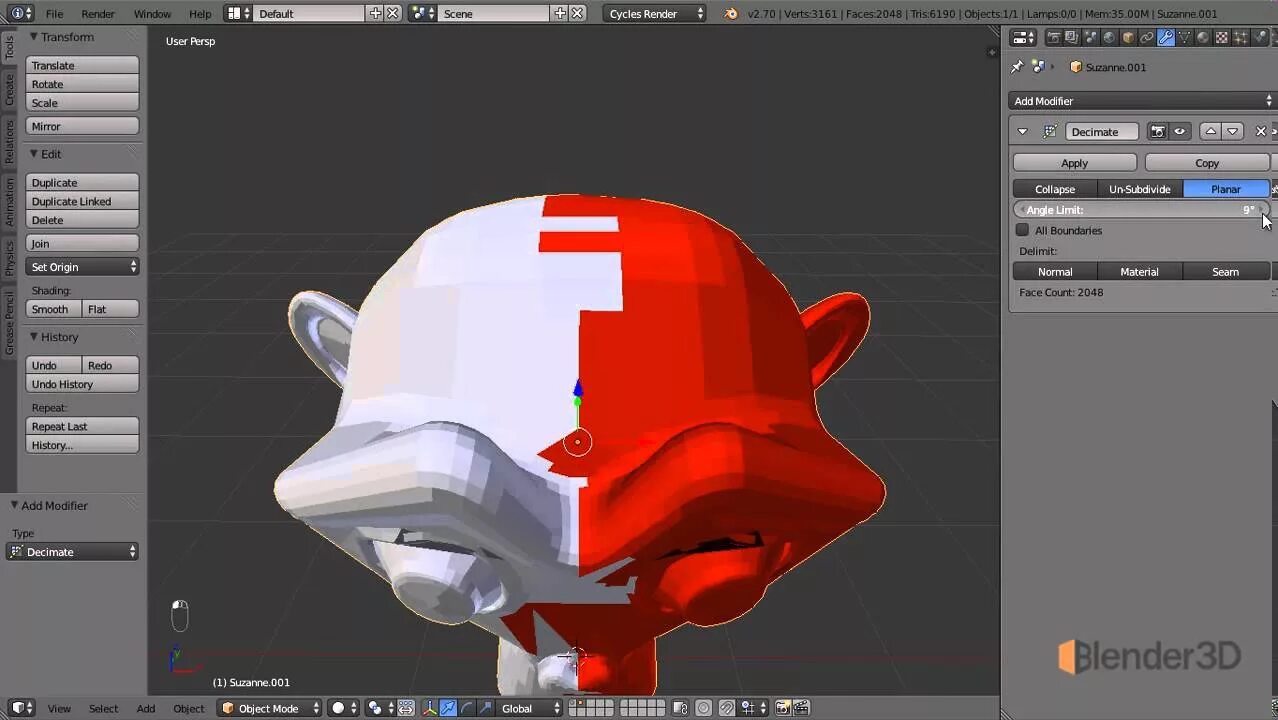This screenshot has height=720, width=1278.
Task: Open the Cycles Render engine dropdown
Action: coord(656,13)
